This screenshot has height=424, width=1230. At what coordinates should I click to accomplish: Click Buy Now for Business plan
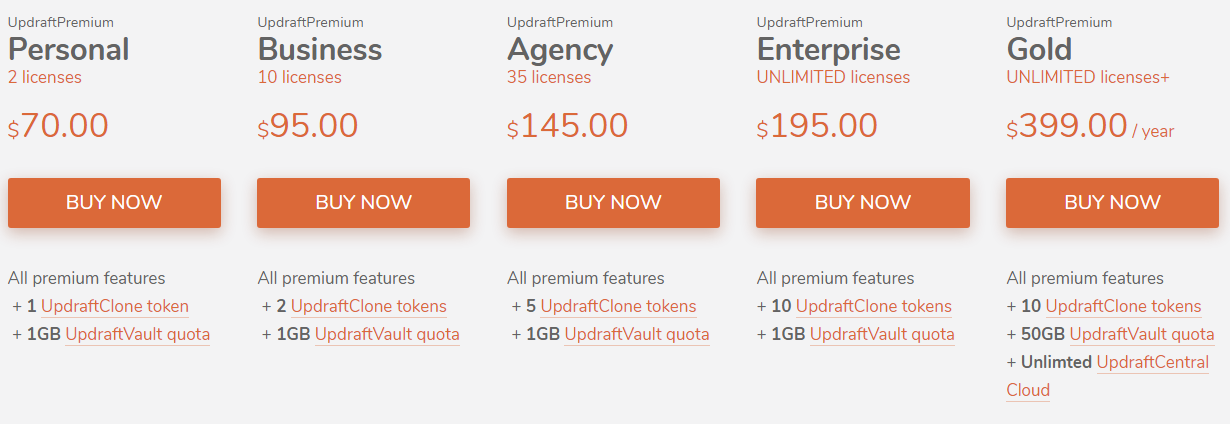[363, 203]
